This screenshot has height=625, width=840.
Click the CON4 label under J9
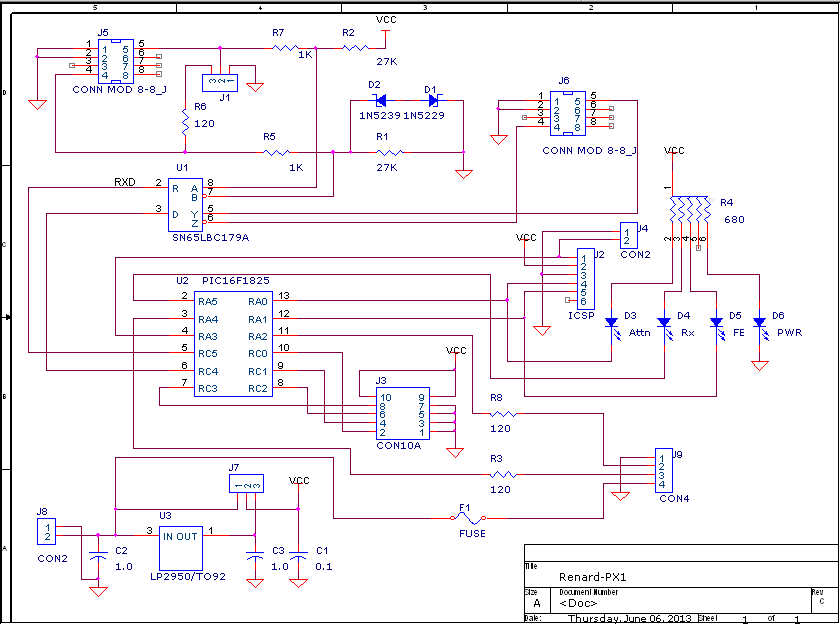click(x=674, y=499)
